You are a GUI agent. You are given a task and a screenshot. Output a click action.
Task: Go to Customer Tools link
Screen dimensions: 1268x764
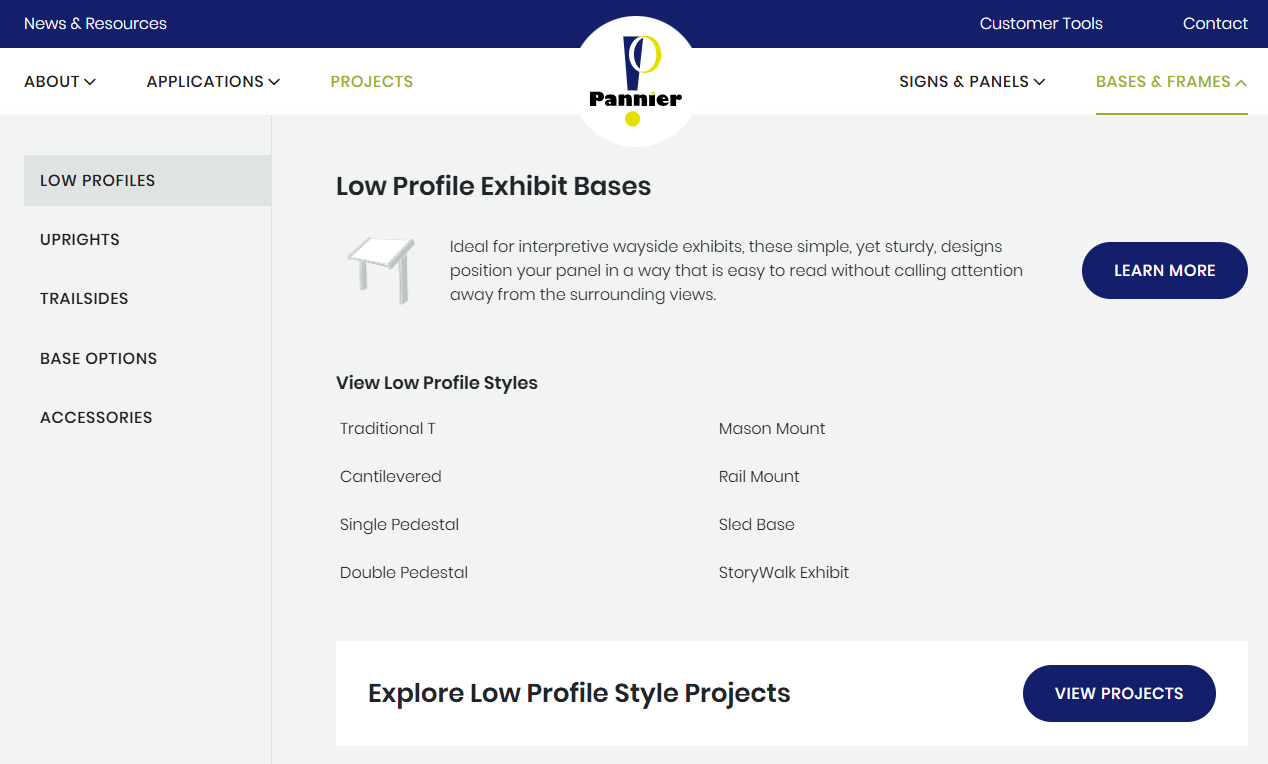pos(1041,24)
